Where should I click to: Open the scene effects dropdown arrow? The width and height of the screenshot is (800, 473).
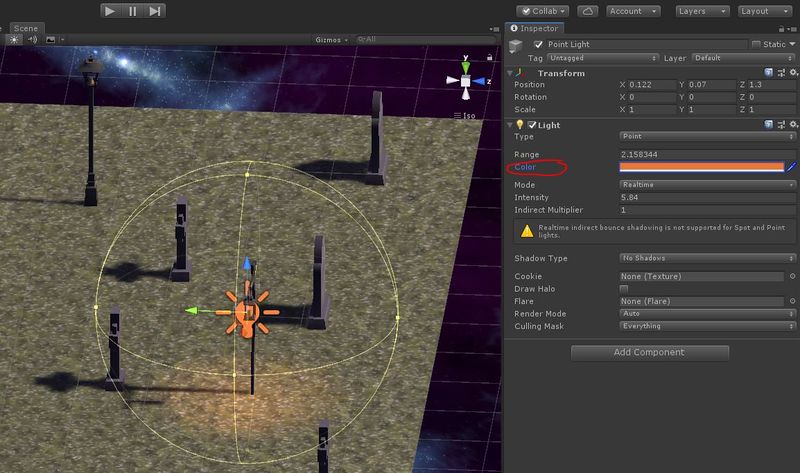(62, 39)
